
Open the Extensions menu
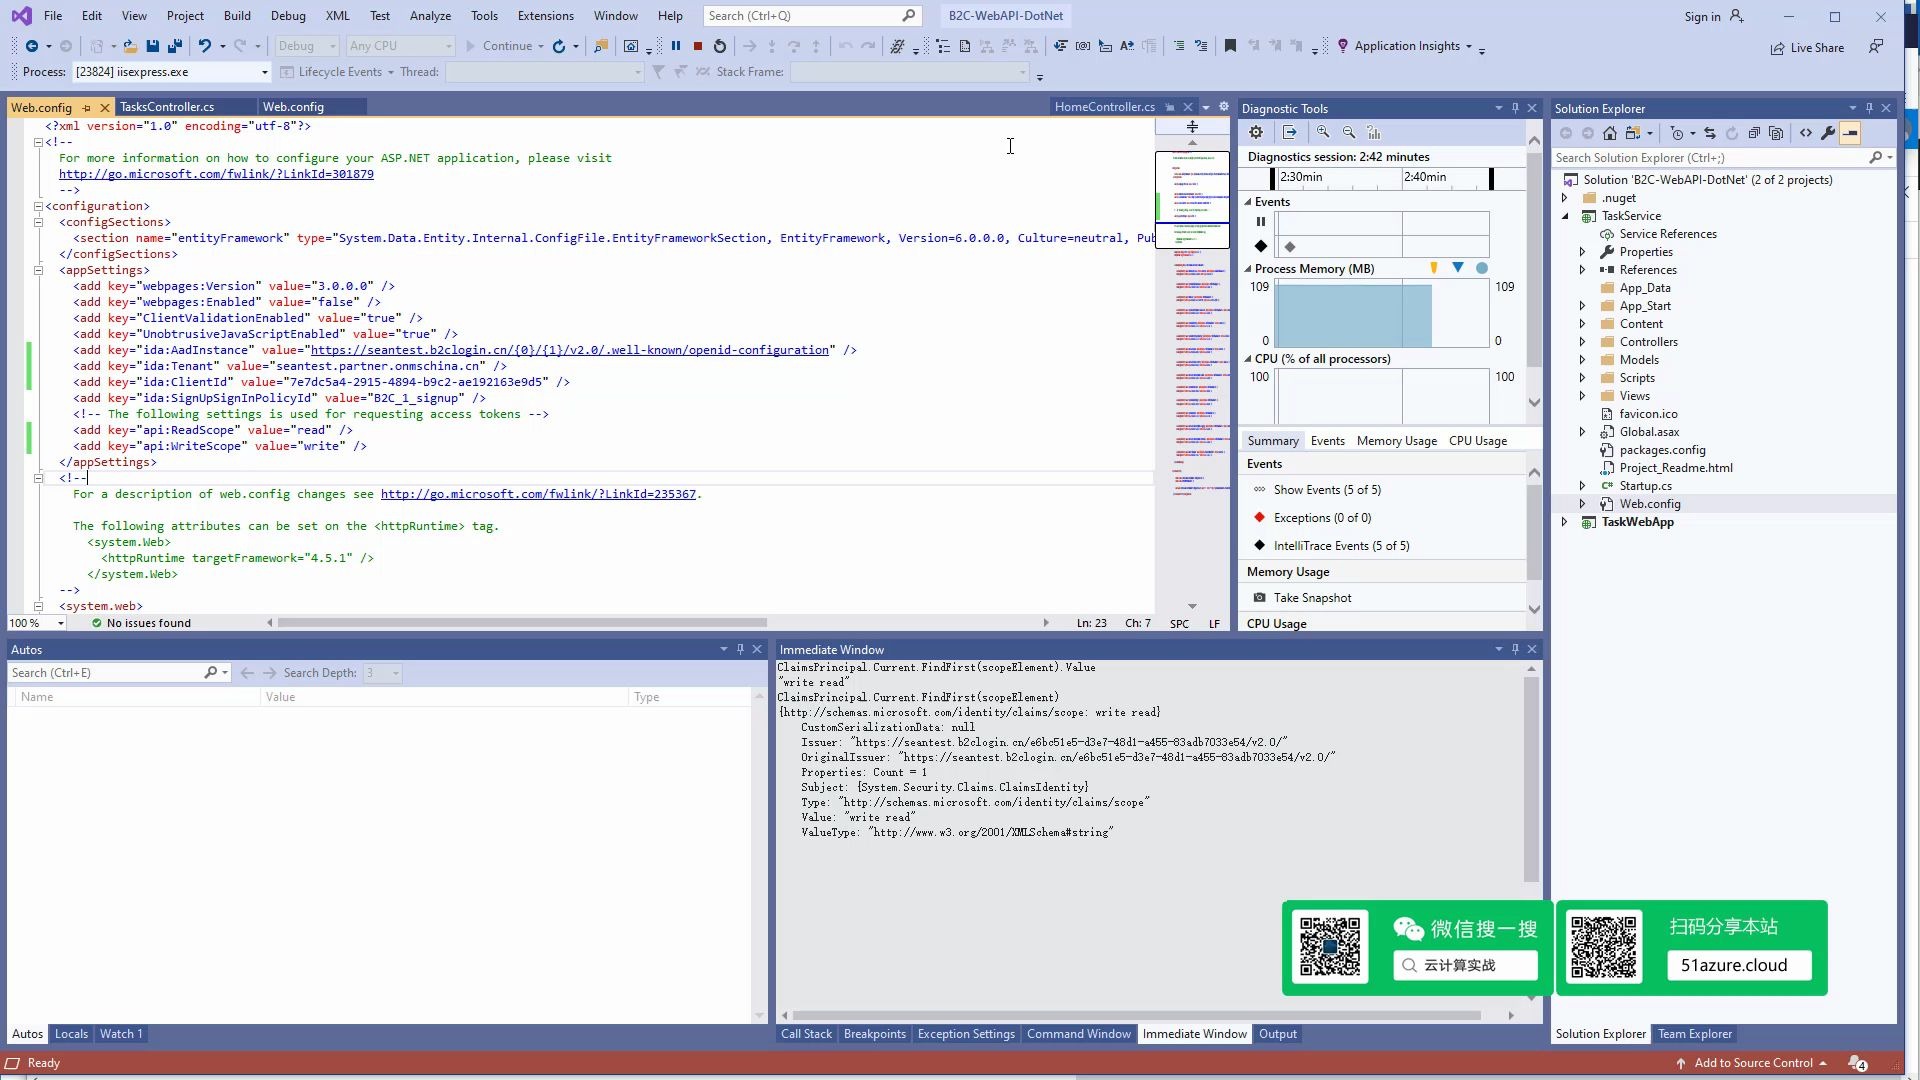coord(546,16)
